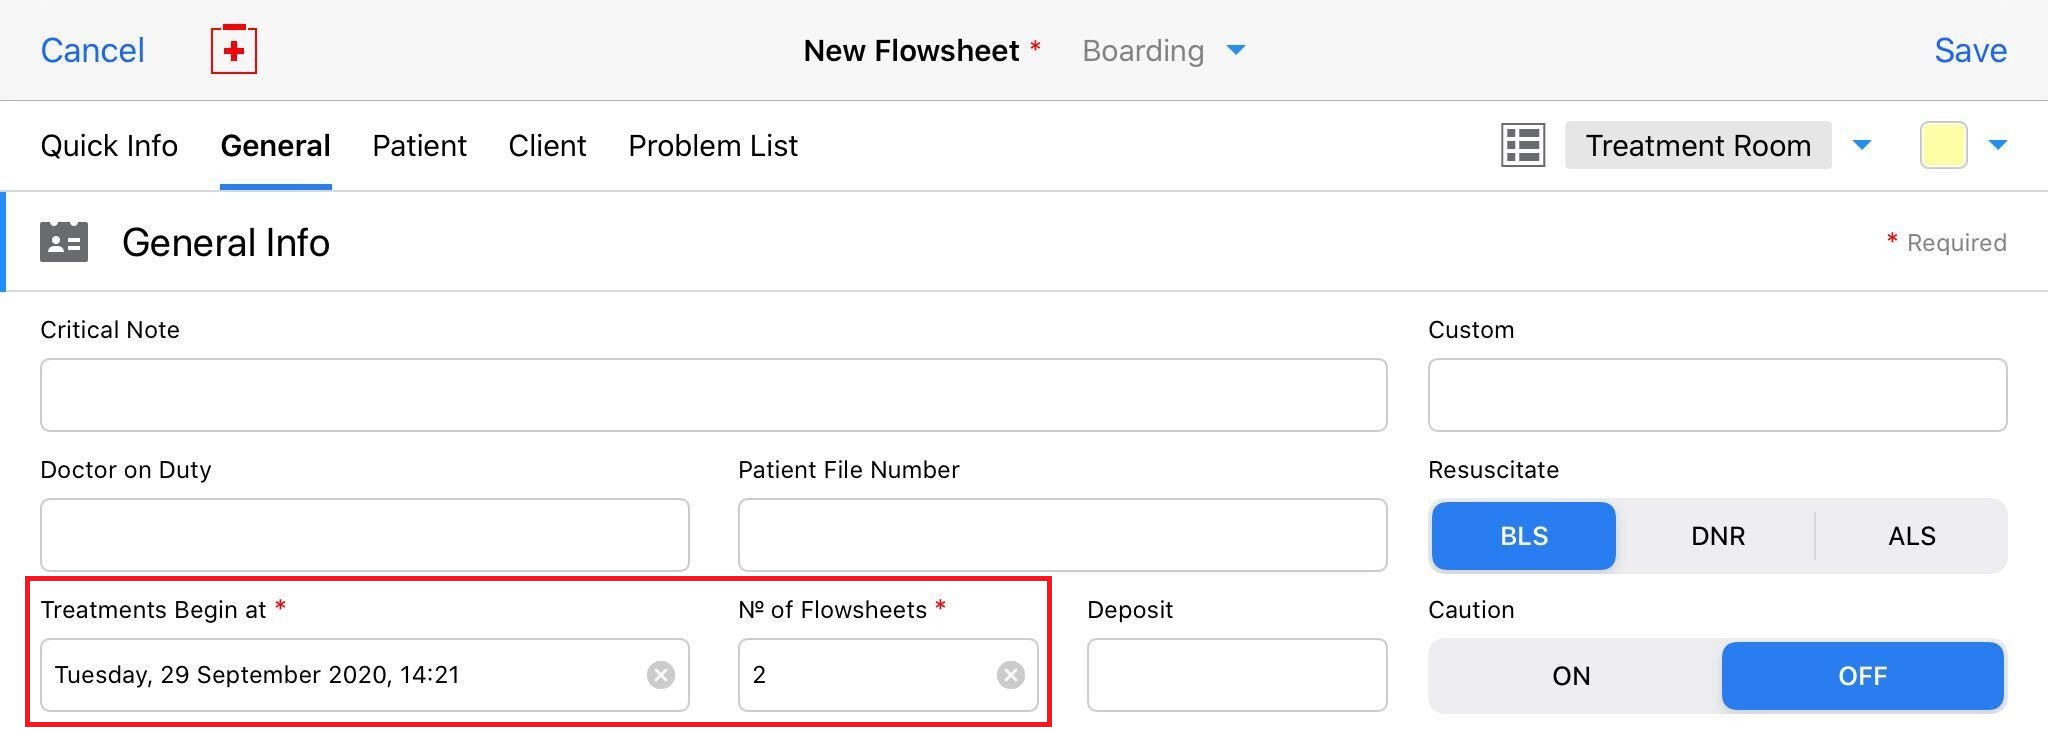
Task: Save the new flowsheet
Action: pos(1970,50)
